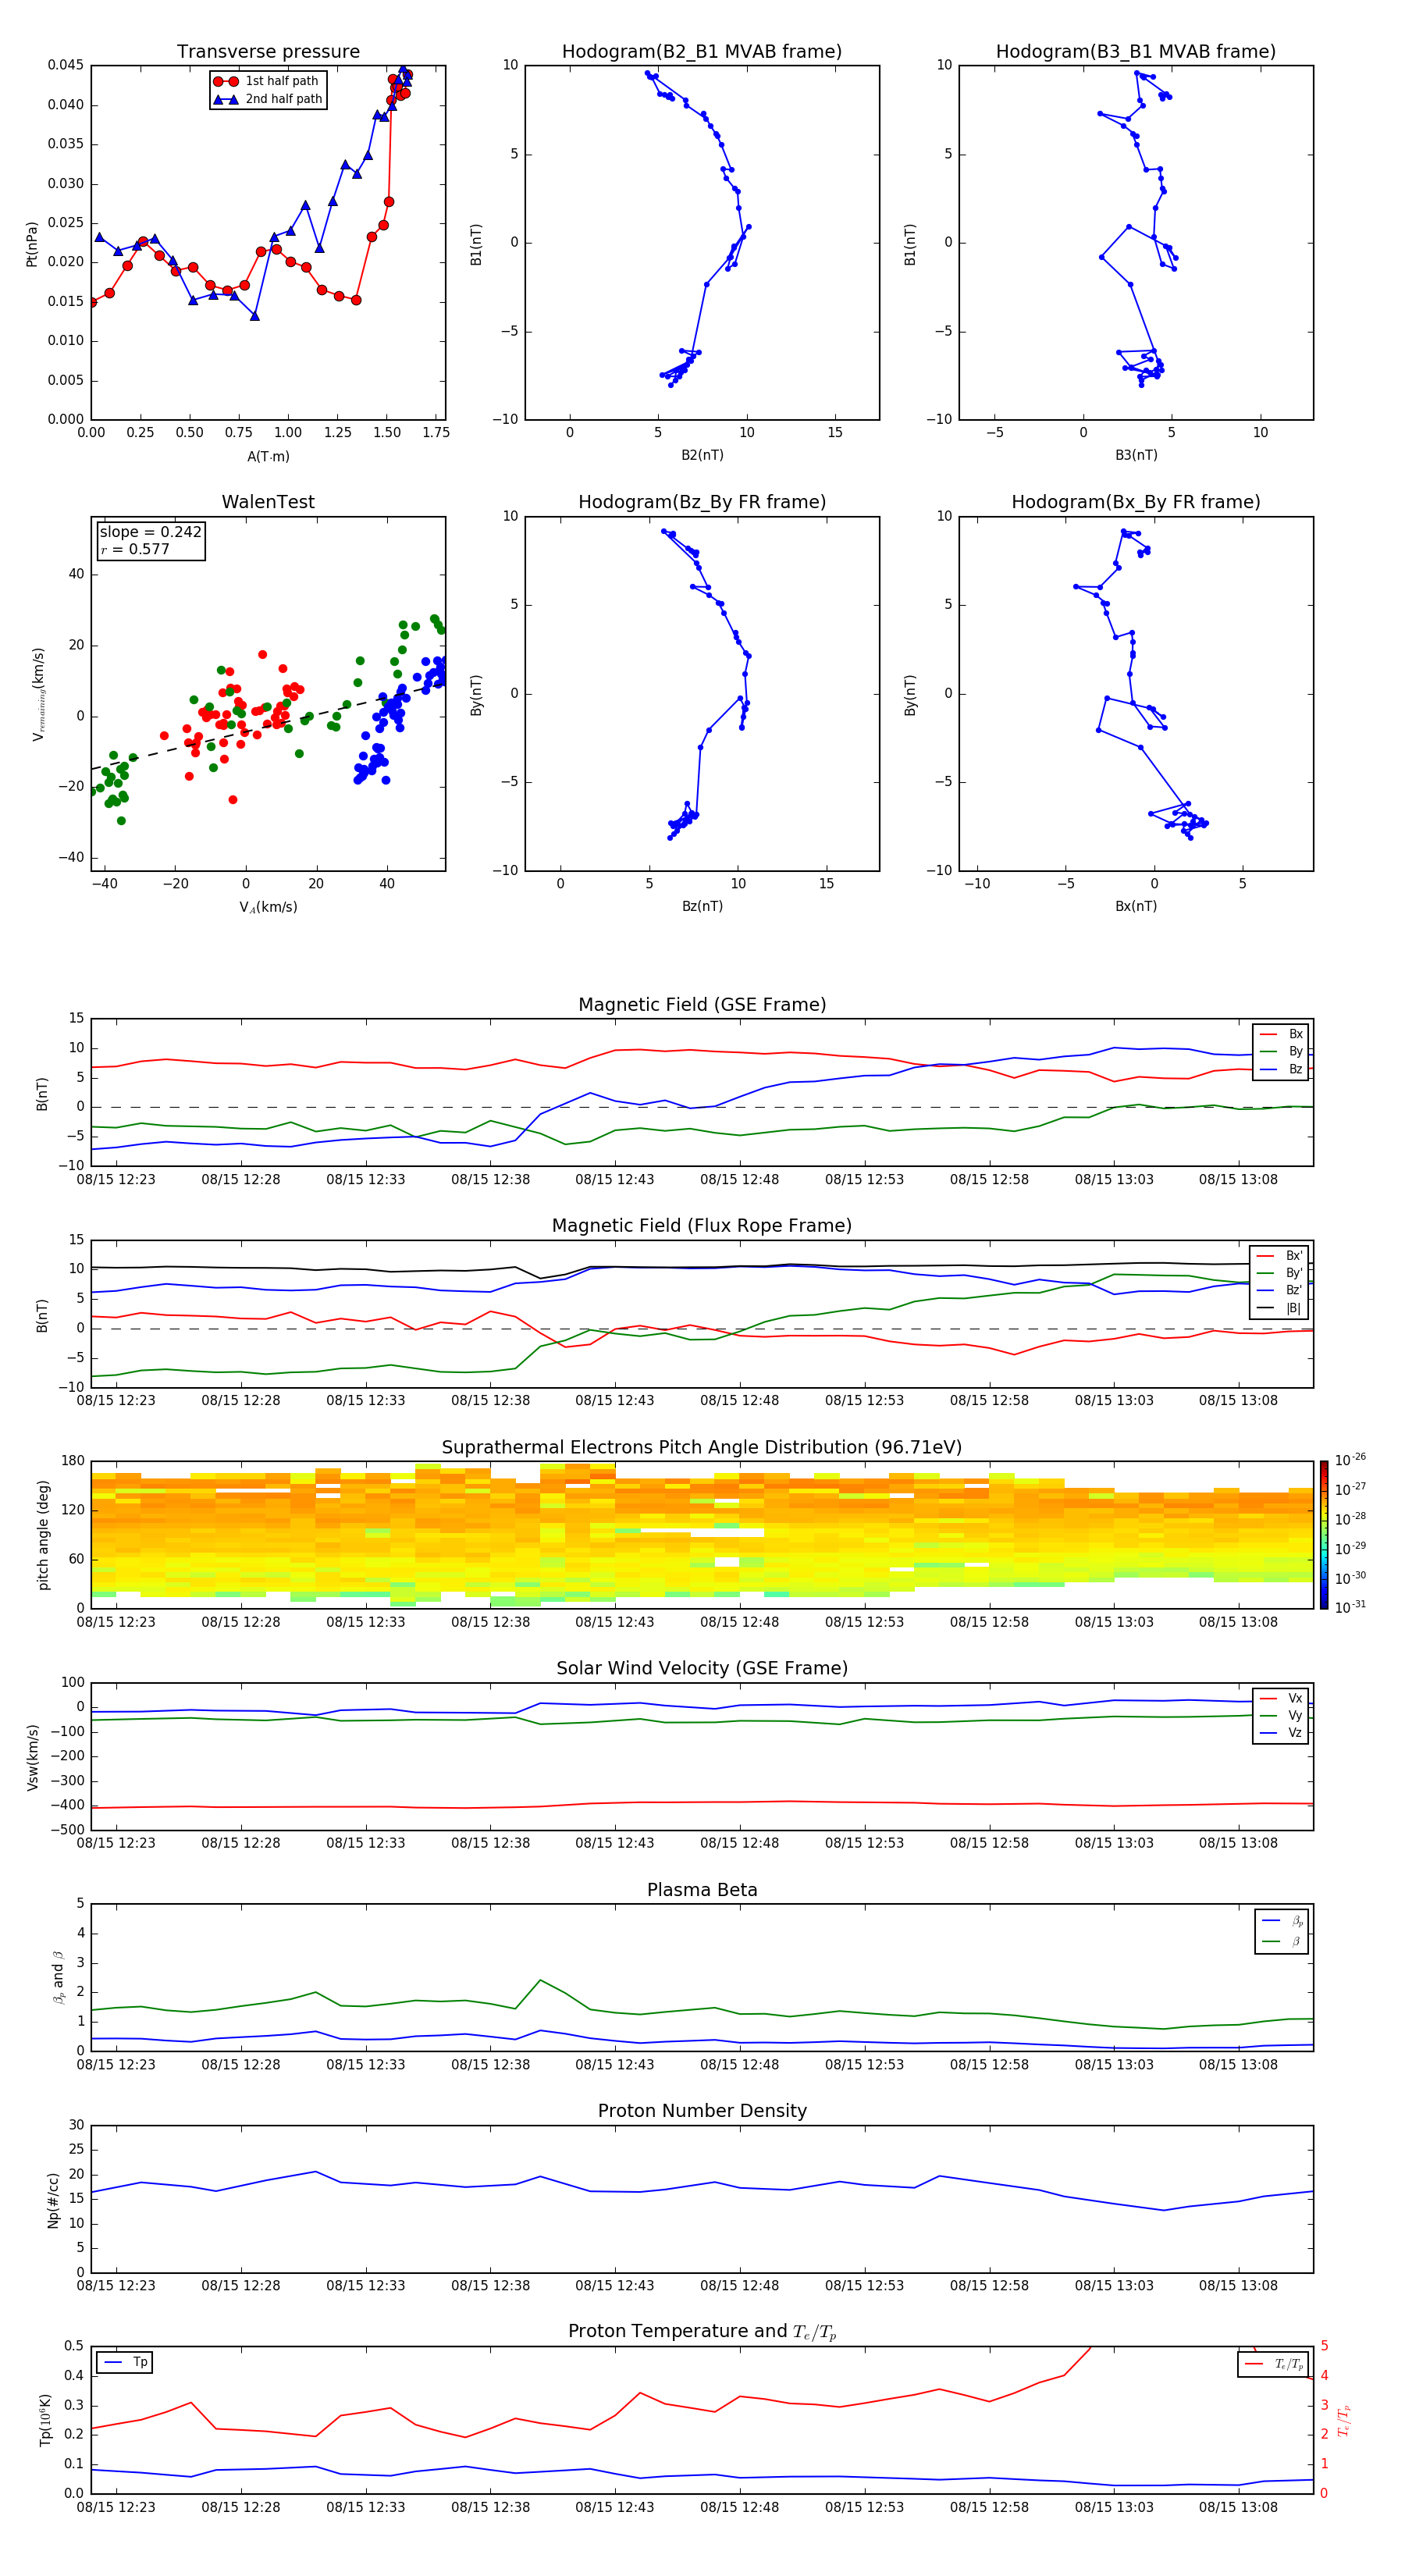Click the B1(nT) label of B2_B1 hodogram

click(x=476, y=244)
